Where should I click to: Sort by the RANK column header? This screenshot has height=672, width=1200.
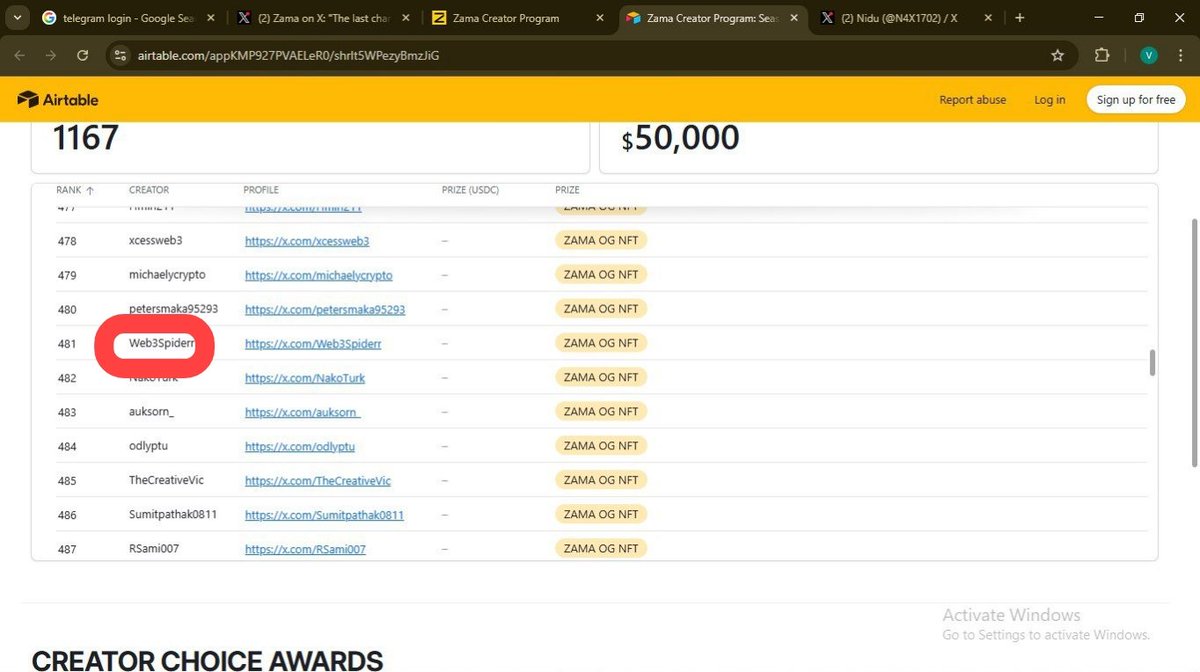75,190
